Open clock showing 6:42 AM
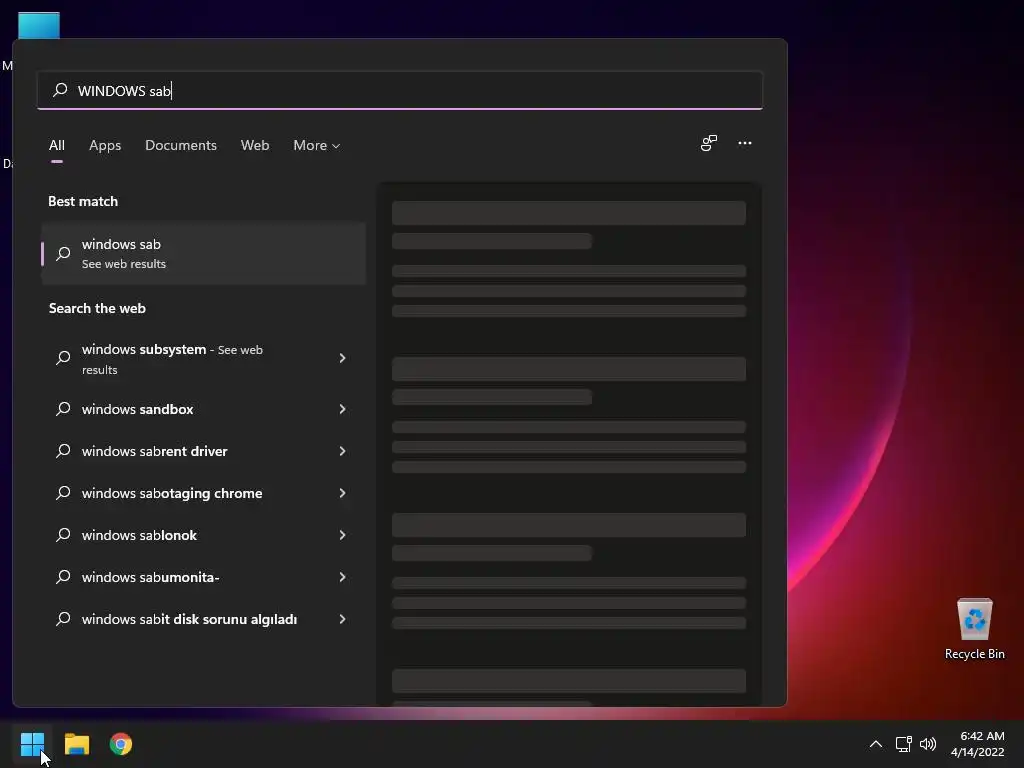Screen dimensions: 1024x768 [x=978, y=744]
